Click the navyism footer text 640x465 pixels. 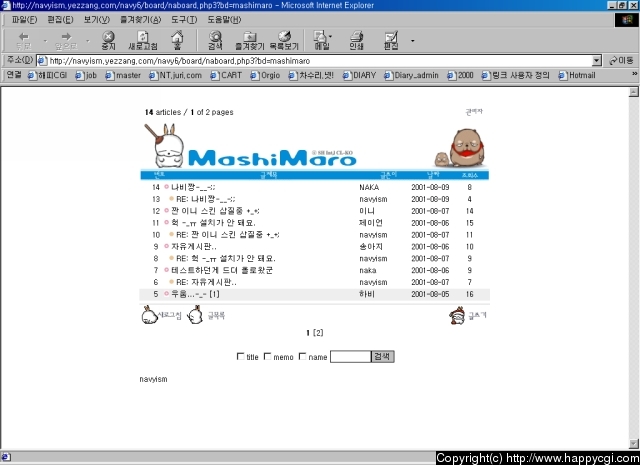(x=153, y=379)
